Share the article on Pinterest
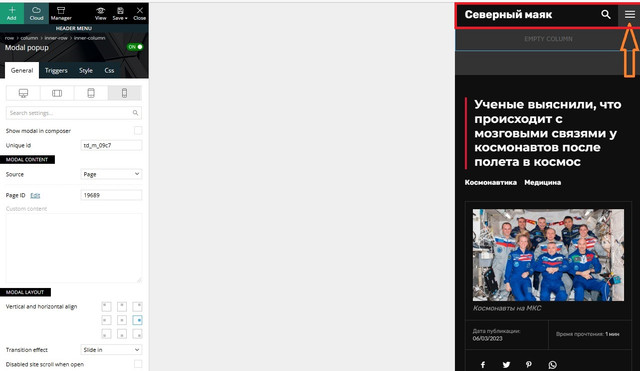Image resolution: width=640 pixels, height=371 pixels. pyautogui.click(x=529, y=364)
